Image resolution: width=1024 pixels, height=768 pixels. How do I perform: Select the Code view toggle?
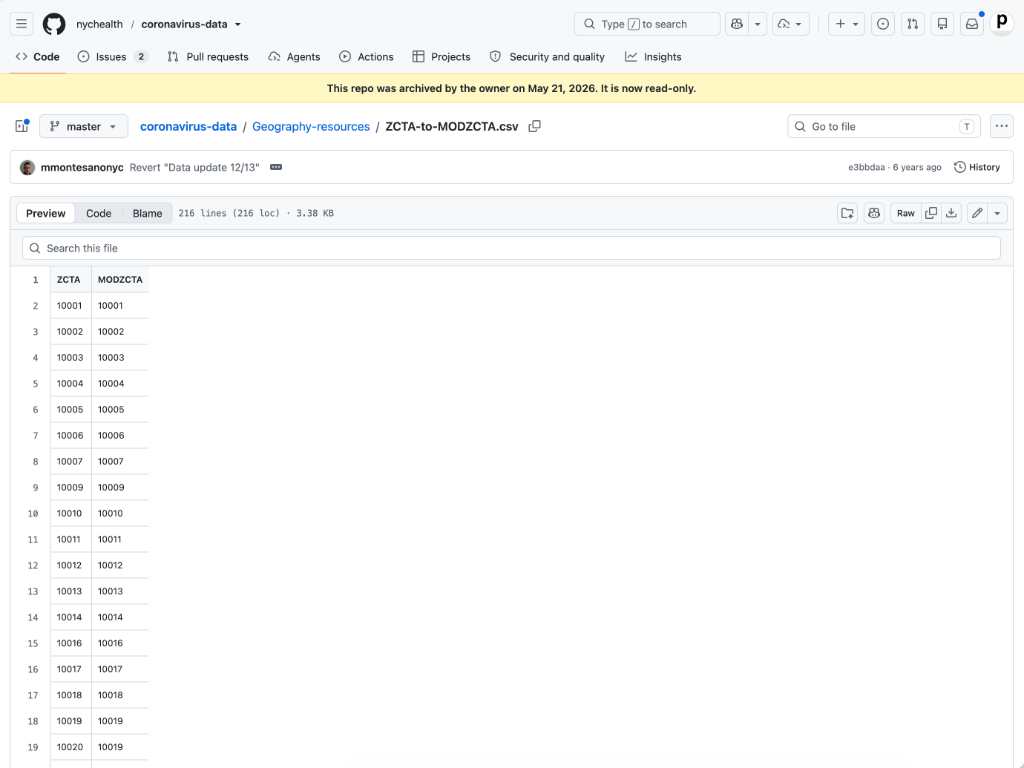(99, 213)
